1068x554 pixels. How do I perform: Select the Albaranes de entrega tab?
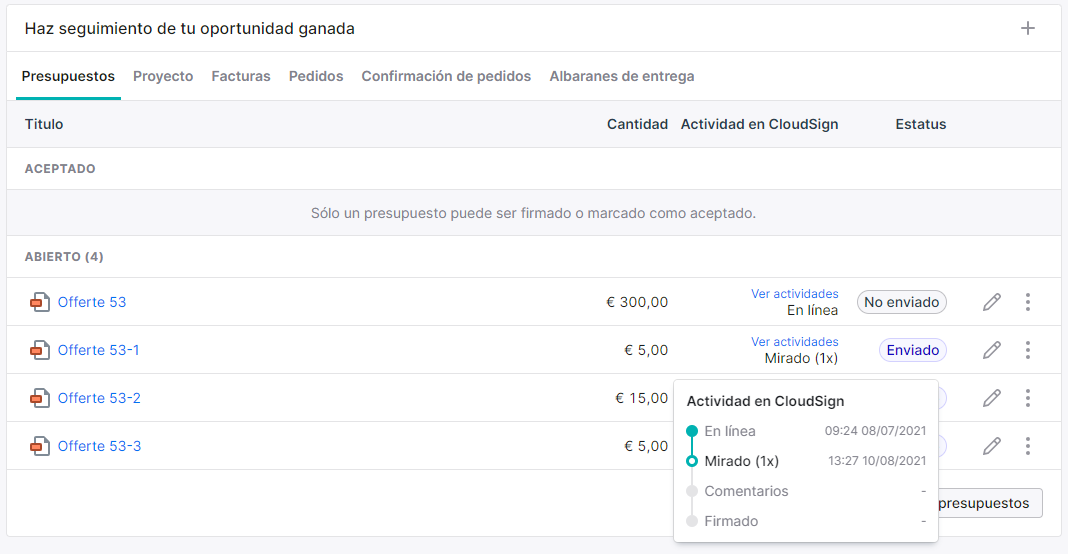click(x=622, y=76)
